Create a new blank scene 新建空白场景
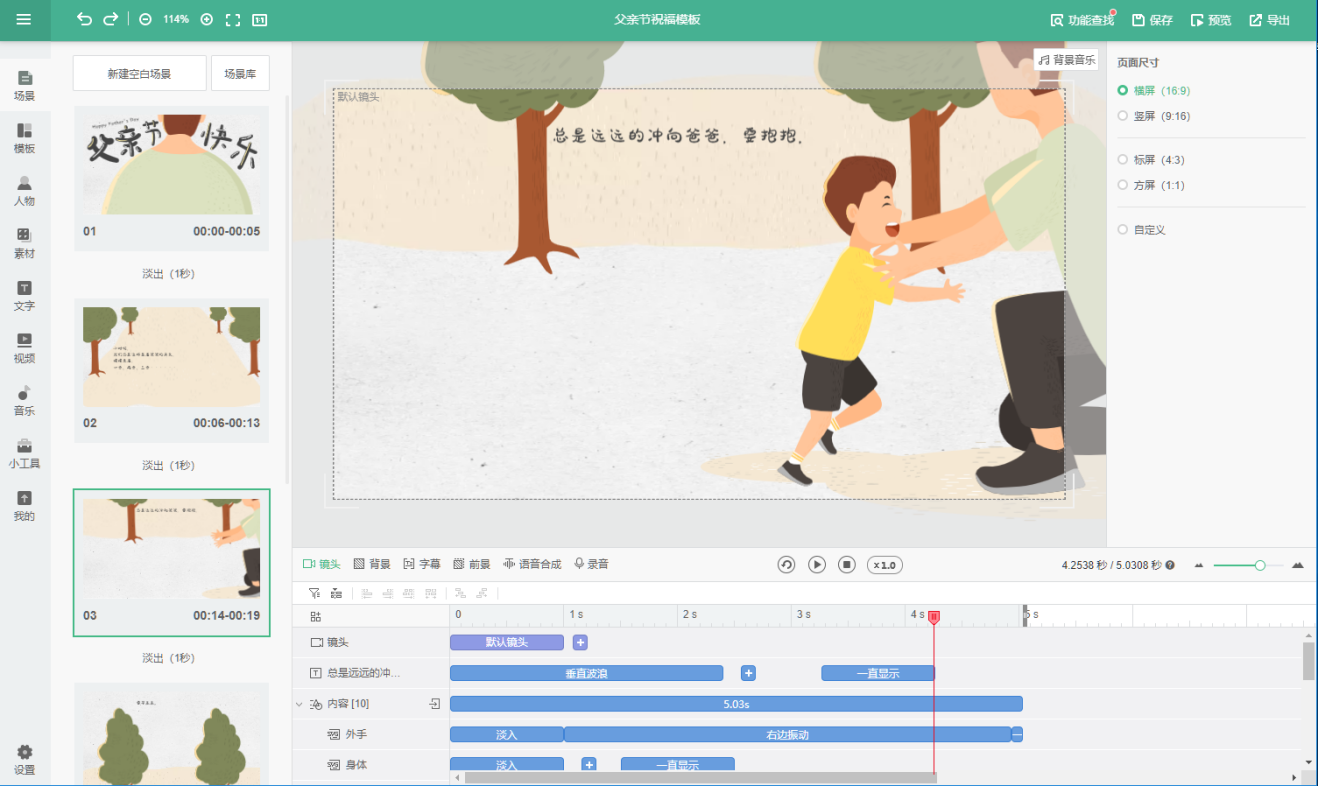The height and width of the screenshot is (786, 1318). tap(139, 73)
